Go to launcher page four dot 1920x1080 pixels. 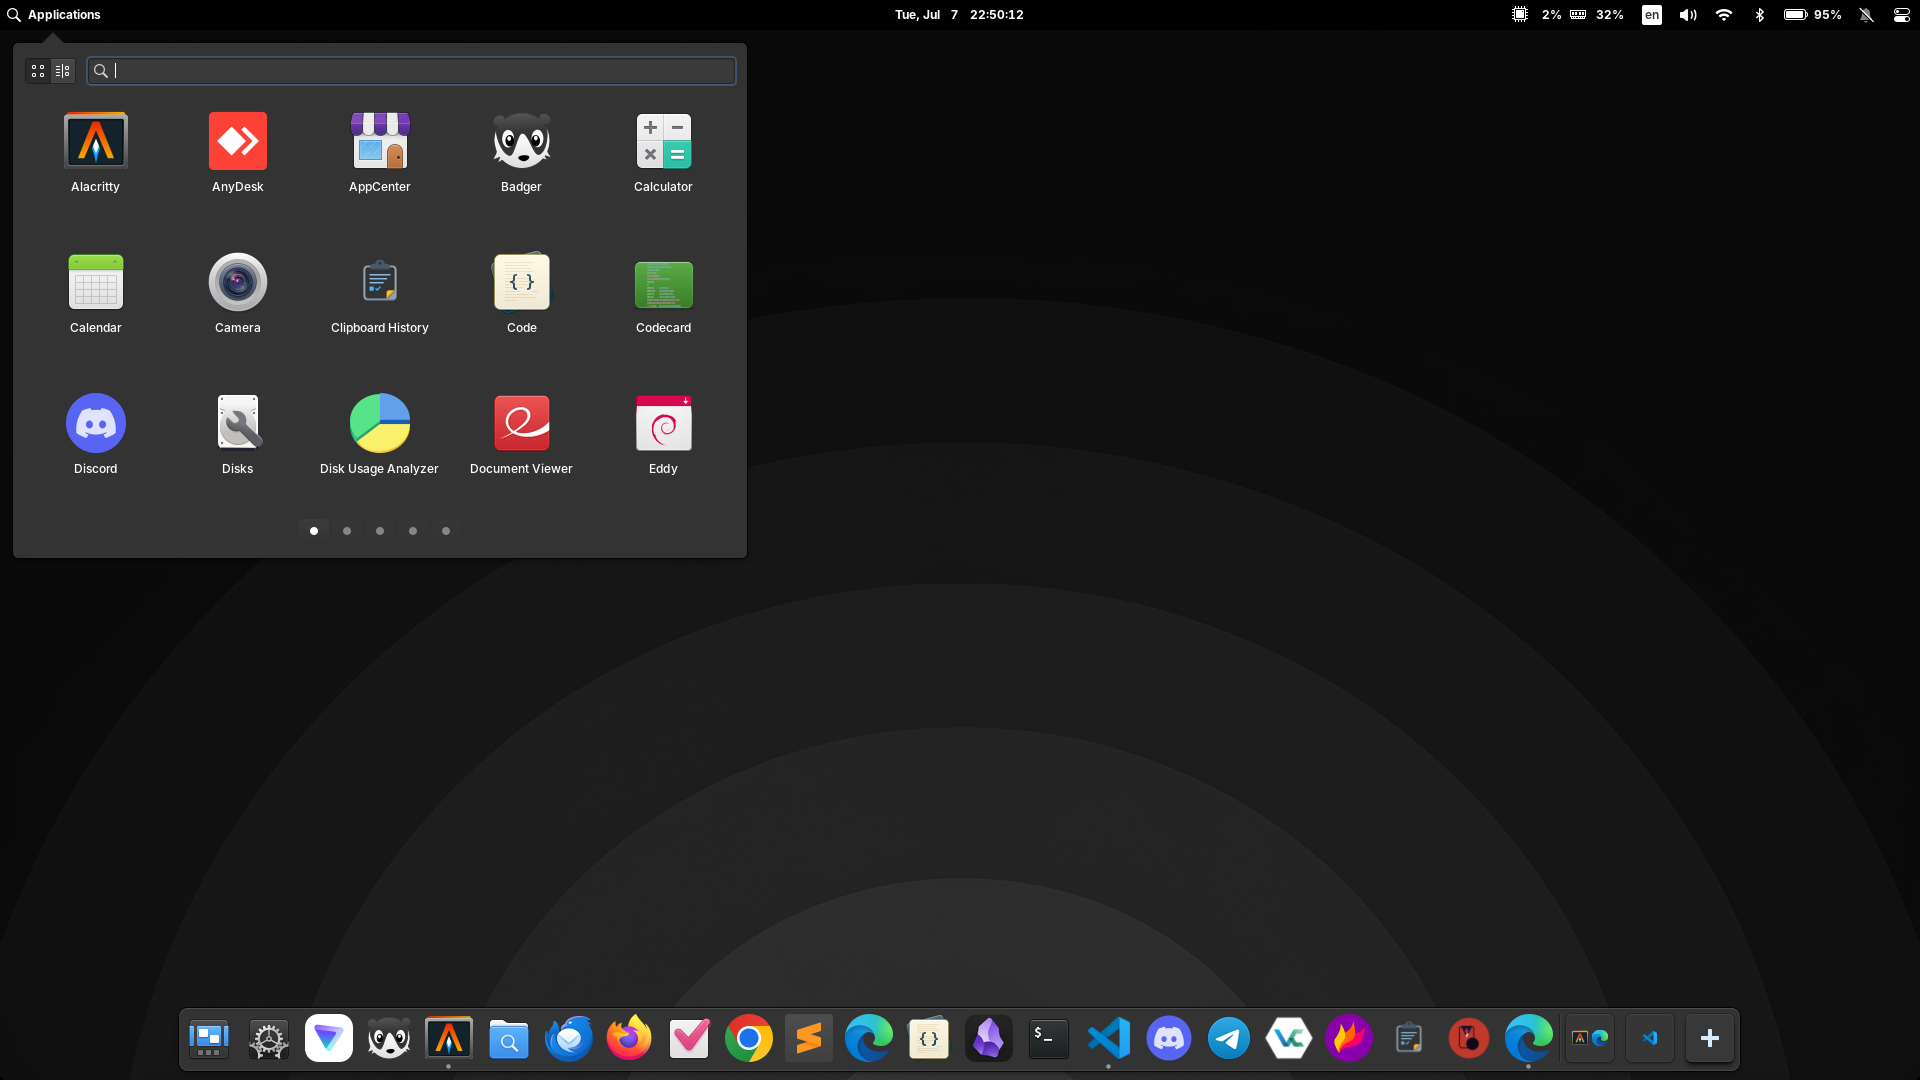point(413,531)
